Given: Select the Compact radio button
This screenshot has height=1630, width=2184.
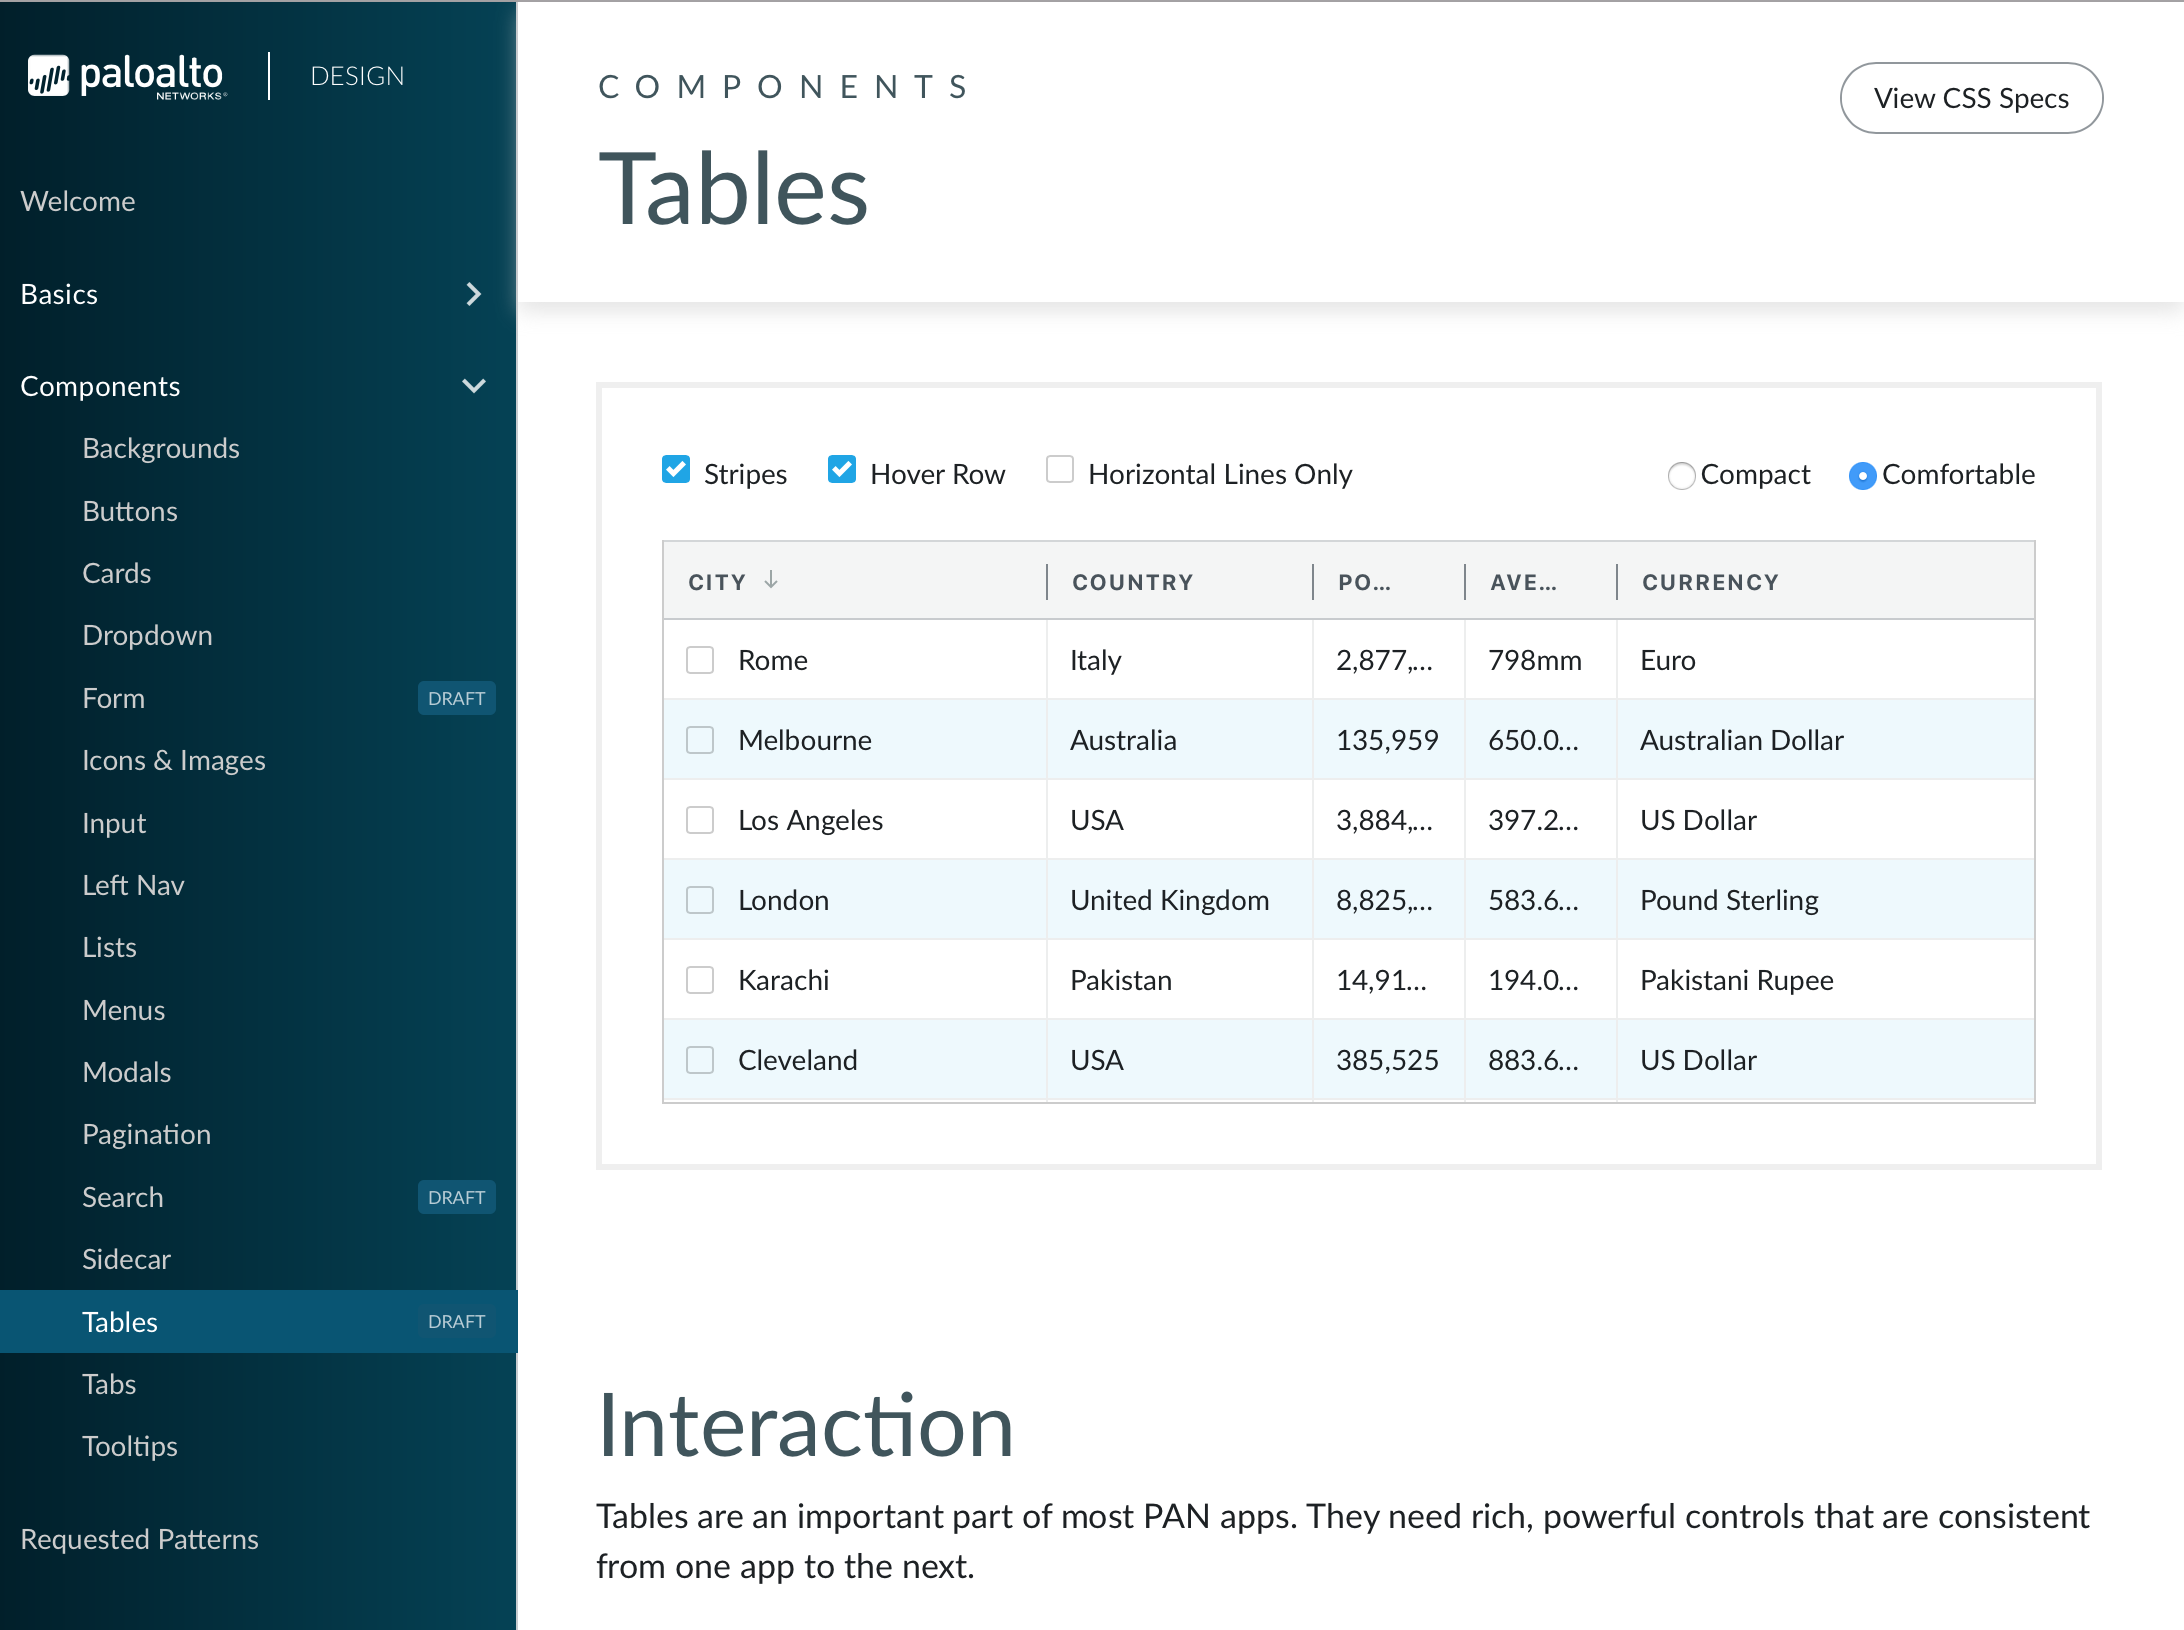Looking at the screenshot, I should tap(1681, 476).
